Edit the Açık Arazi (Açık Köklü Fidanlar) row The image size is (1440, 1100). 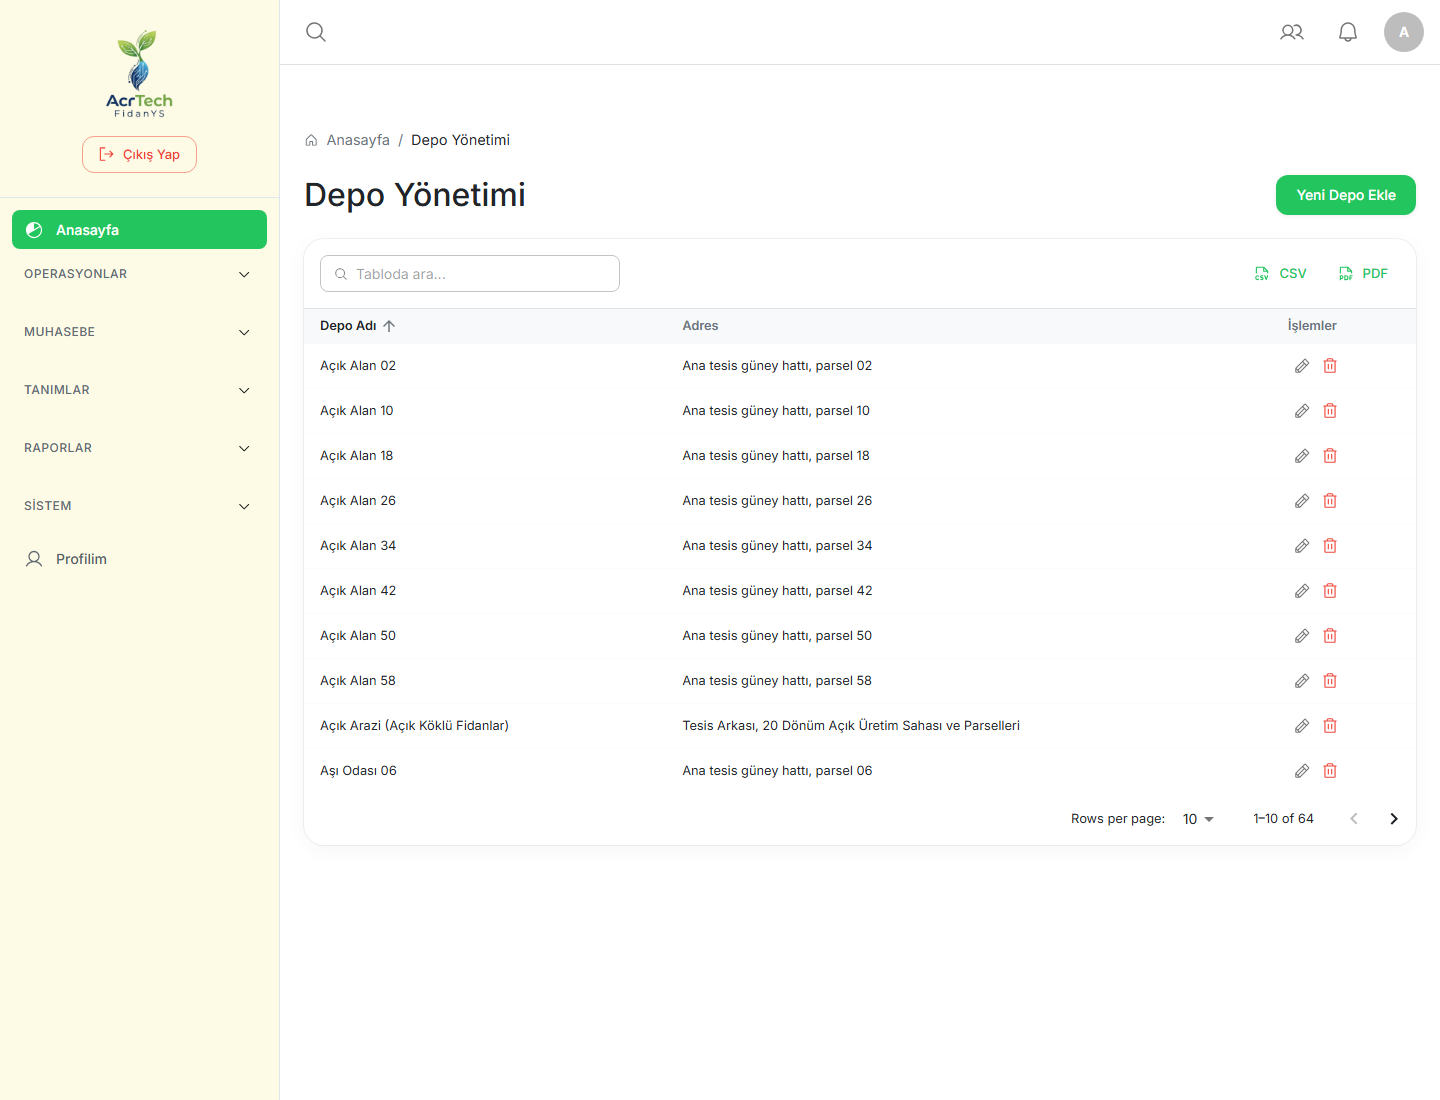1302,726
